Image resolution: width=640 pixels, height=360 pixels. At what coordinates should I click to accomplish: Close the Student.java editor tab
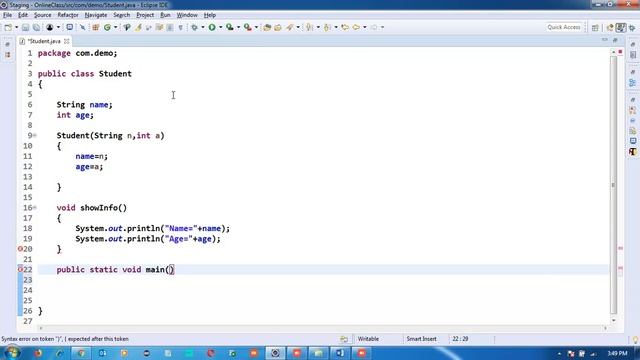(x=67, y=41)
